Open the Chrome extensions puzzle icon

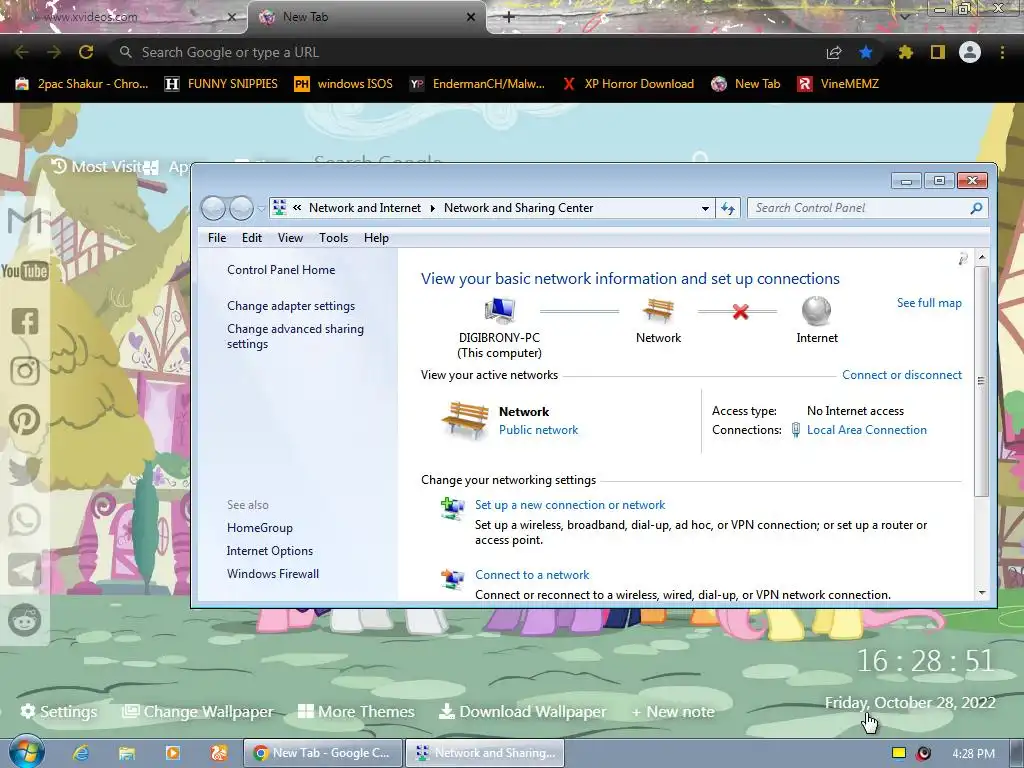[x=906, y=52]
